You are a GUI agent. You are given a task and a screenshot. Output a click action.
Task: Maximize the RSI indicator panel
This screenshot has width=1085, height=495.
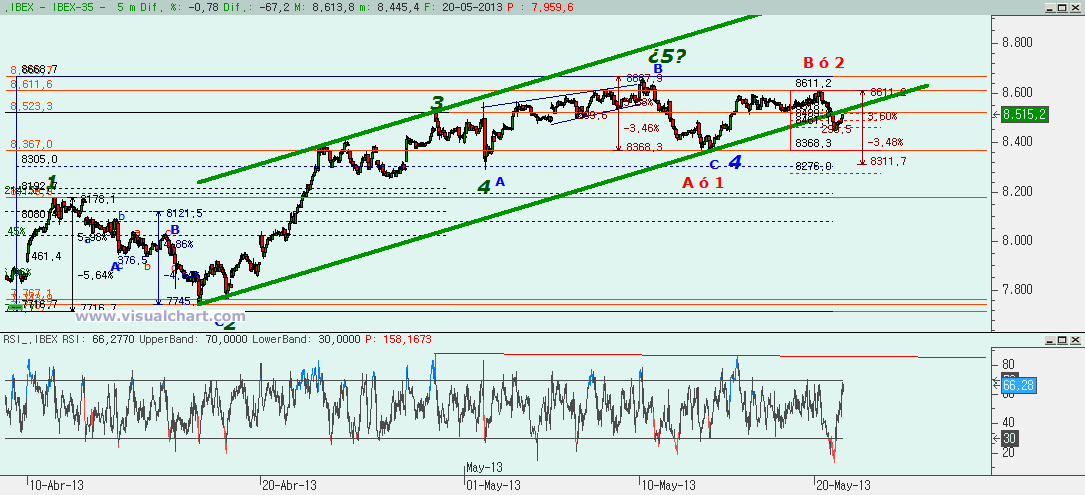pos(1061,339)
